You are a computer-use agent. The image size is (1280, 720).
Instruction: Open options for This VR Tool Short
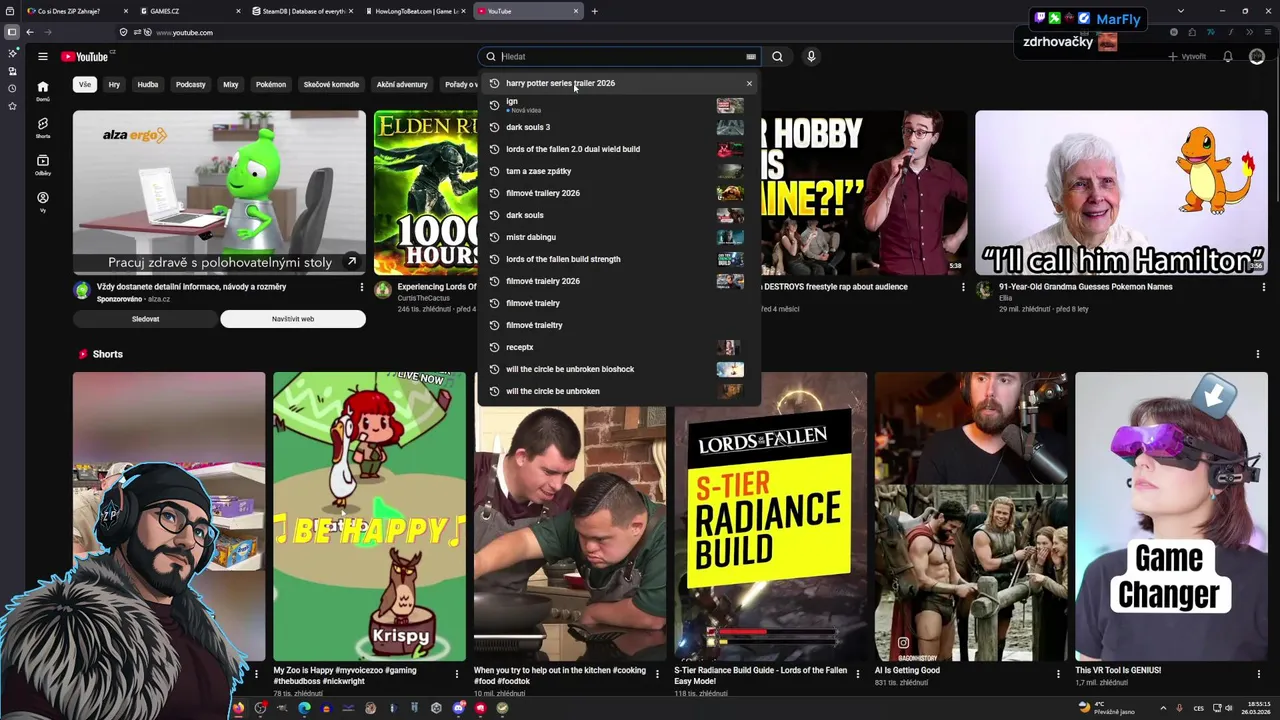[1258, 674]
